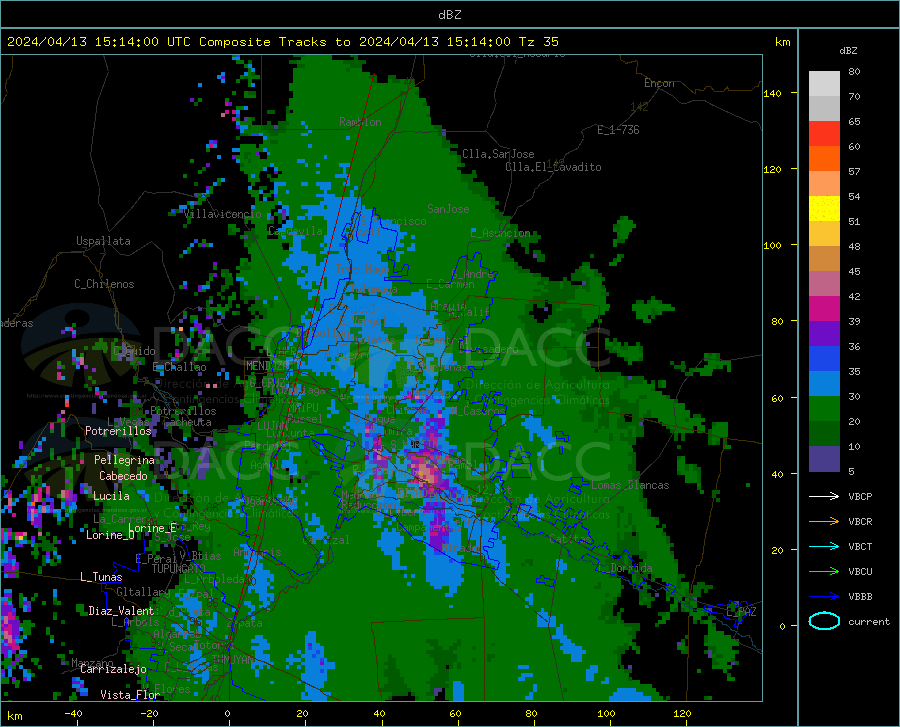Click the 'VBCU' legend label
Image resolution: width=900 pixels, height=727 pixels.
[860, 572]
